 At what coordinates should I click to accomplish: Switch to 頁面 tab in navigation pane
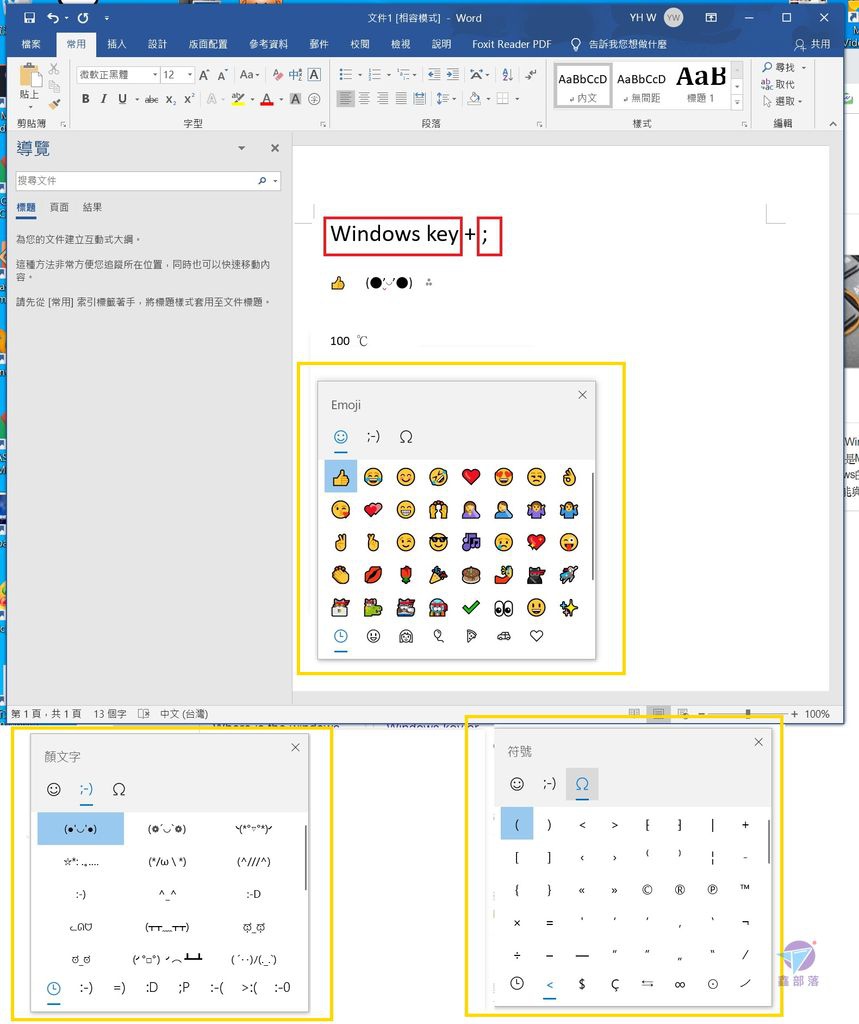pos(59,208)
